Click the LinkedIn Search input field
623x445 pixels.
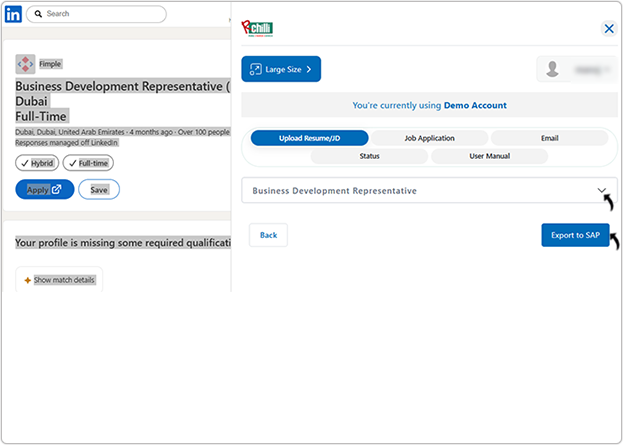100,14
